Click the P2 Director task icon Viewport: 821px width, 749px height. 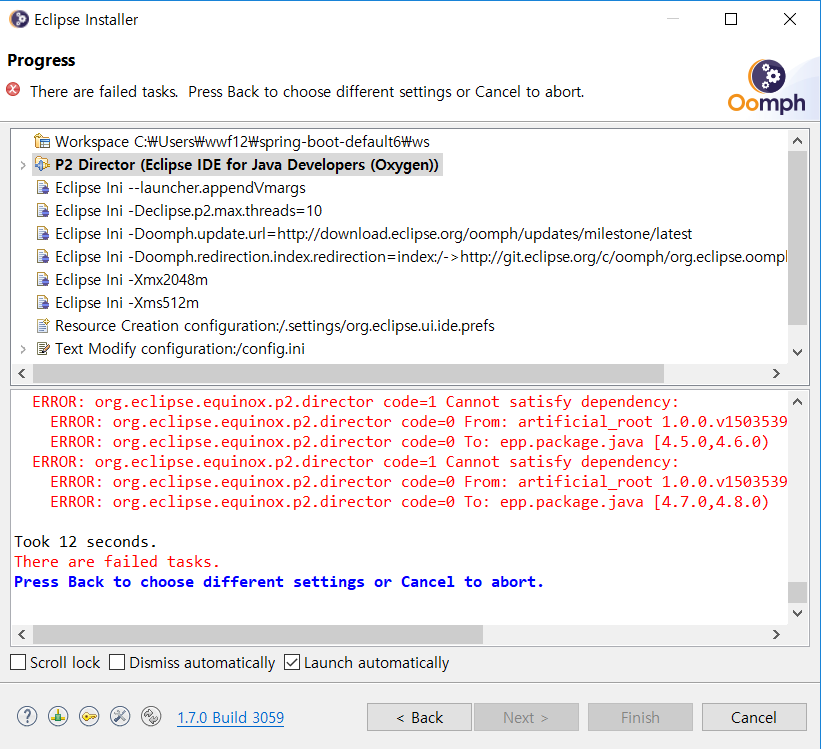(42, 164)
